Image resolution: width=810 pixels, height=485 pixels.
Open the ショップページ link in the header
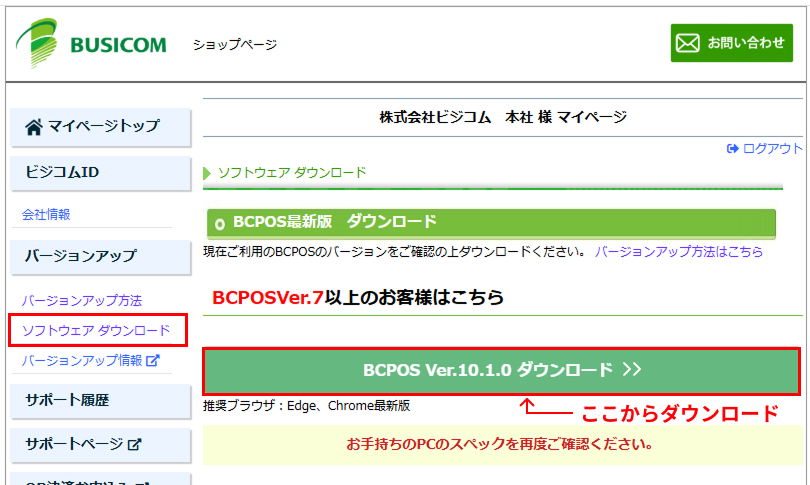[x=235, y=44]
